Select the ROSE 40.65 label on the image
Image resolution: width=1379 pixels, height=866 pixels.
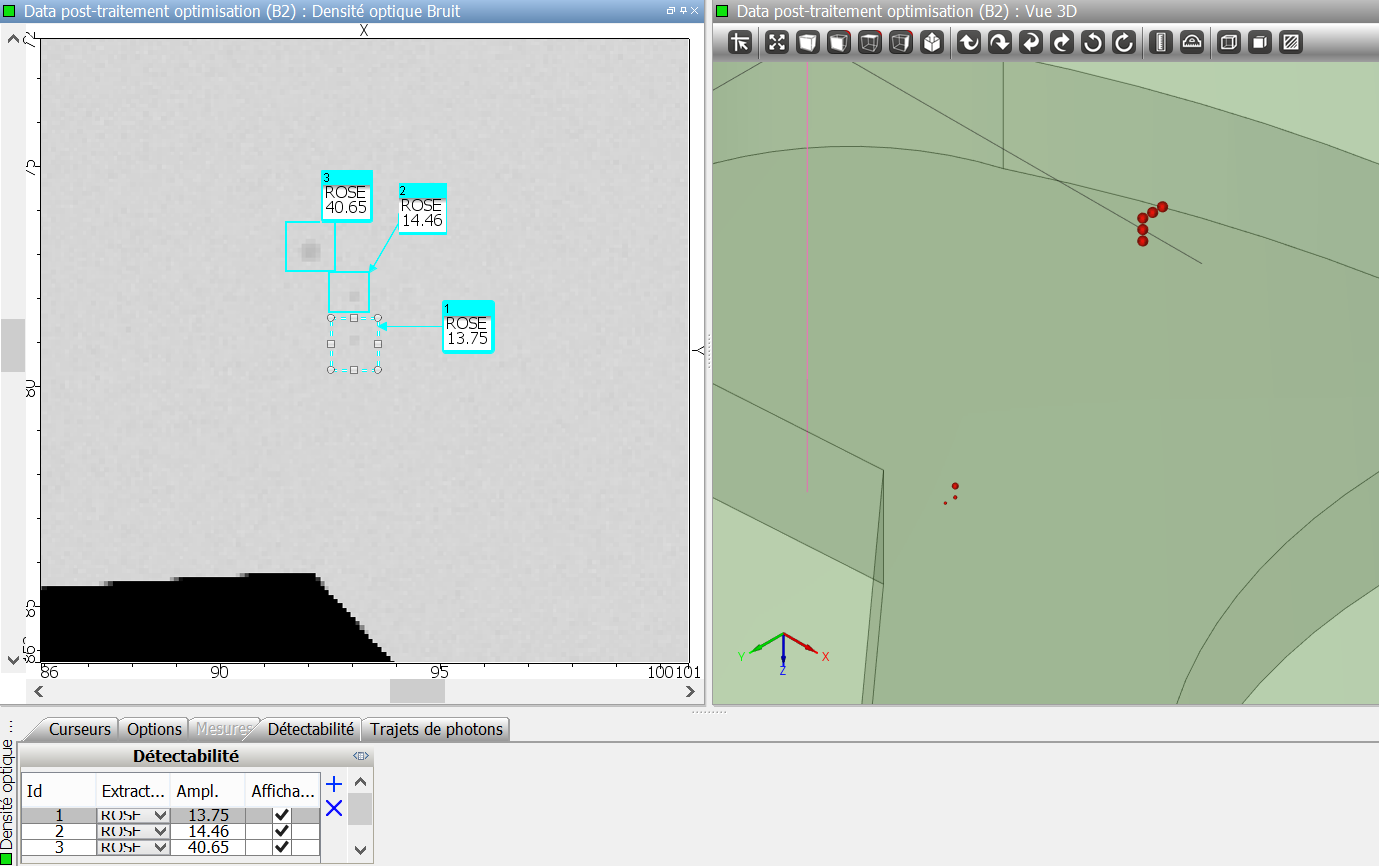tap(346, 195)
